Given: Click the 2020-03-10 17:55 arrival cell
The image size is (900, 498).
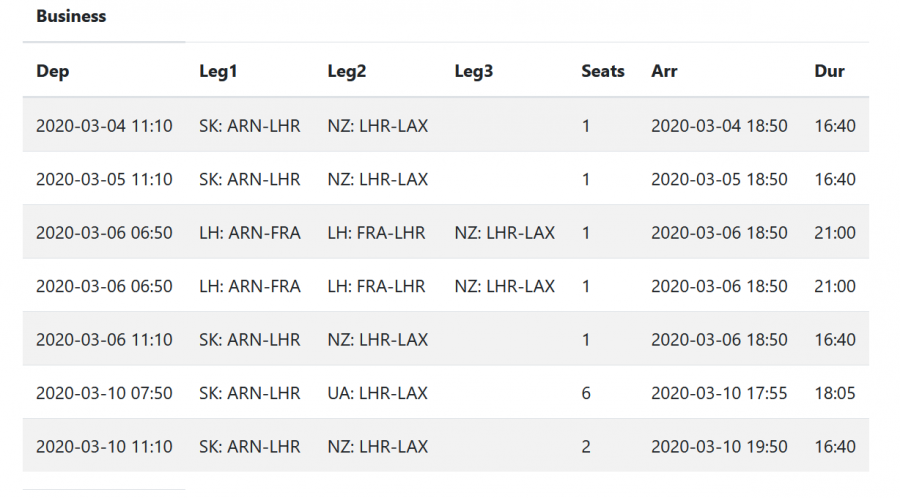Looking at the screenshot, I should (x=719, y=393).
